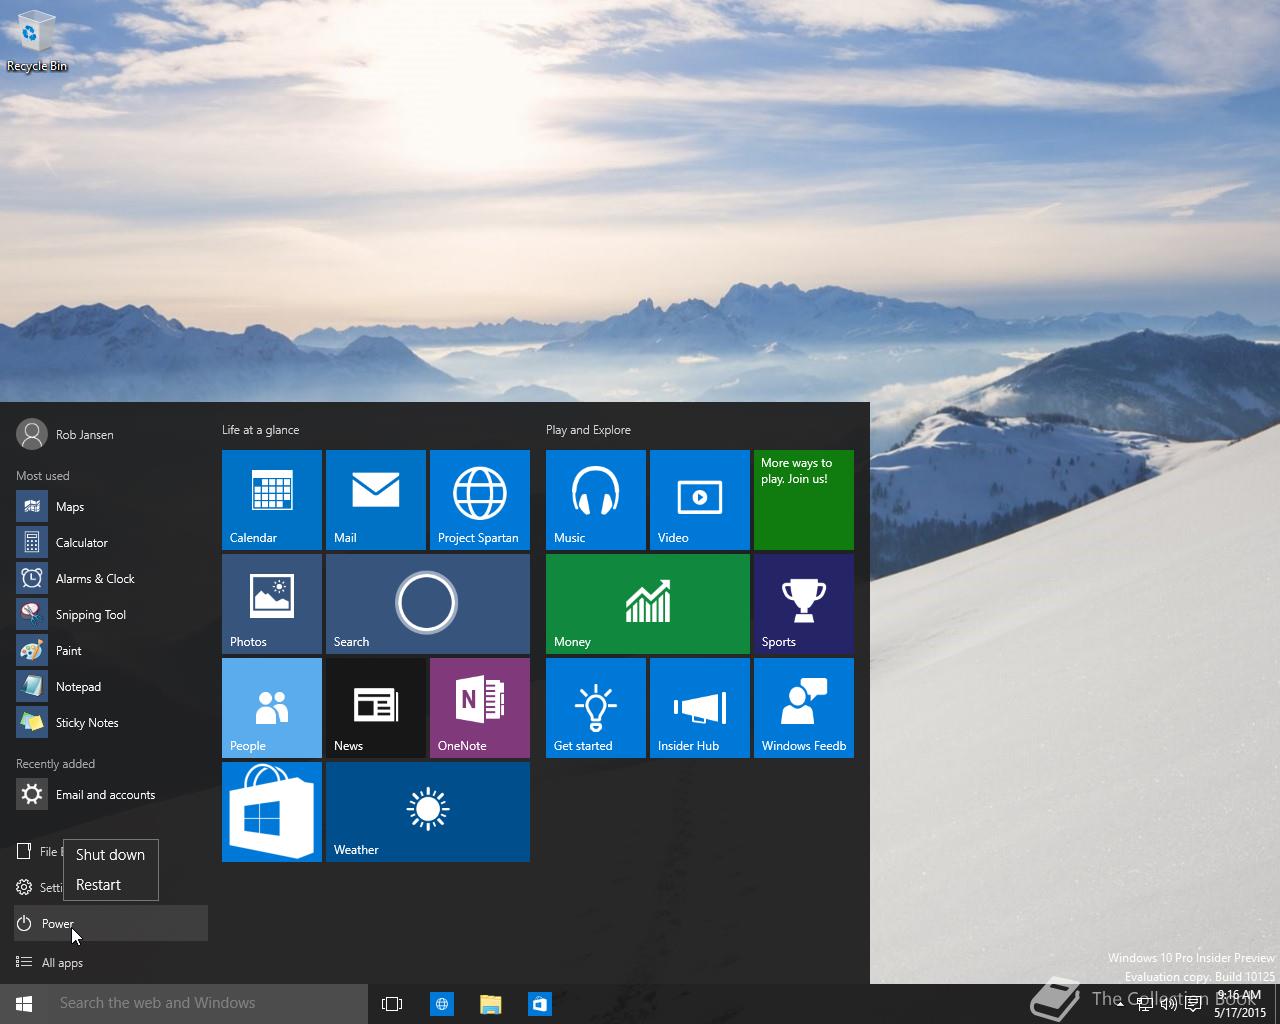Viewport: 1280px width, 1024px height.
Task: Click the 'Most used' section heading
Action: pos(43,476)
